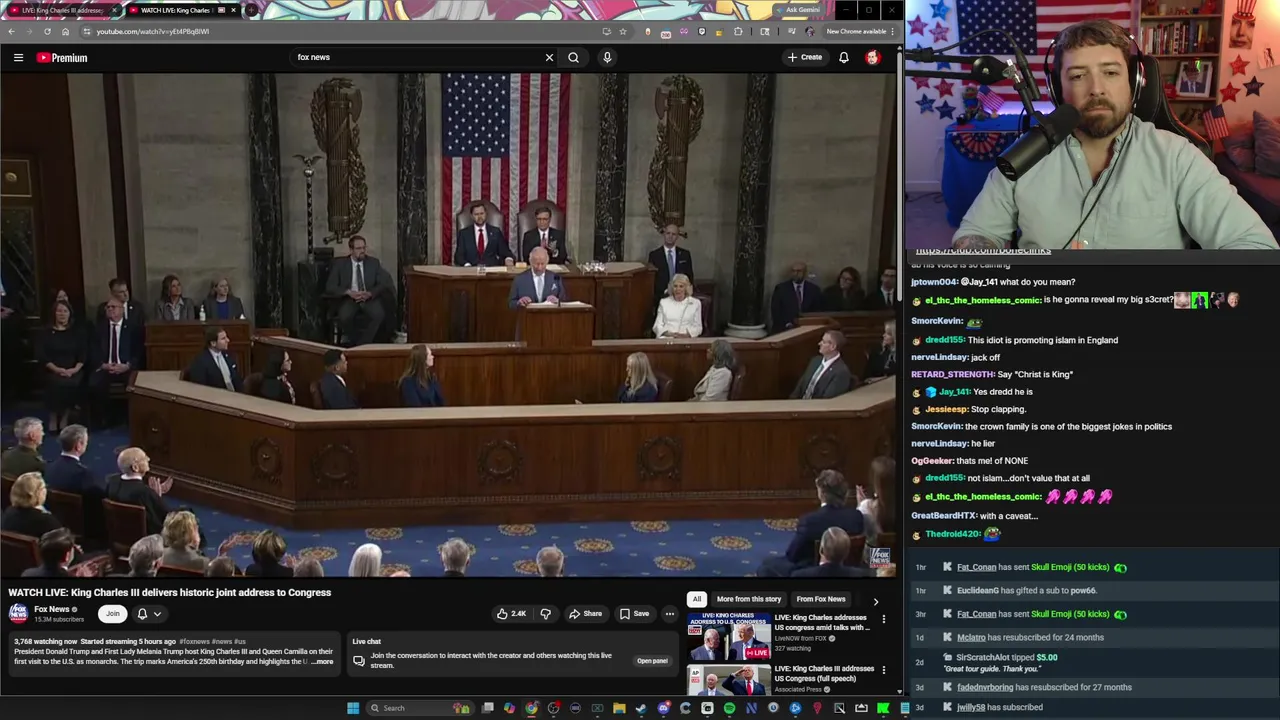This screenshot has height=720, width=1280.
Task: Reload the YouTube page
Action: point(47,31)
